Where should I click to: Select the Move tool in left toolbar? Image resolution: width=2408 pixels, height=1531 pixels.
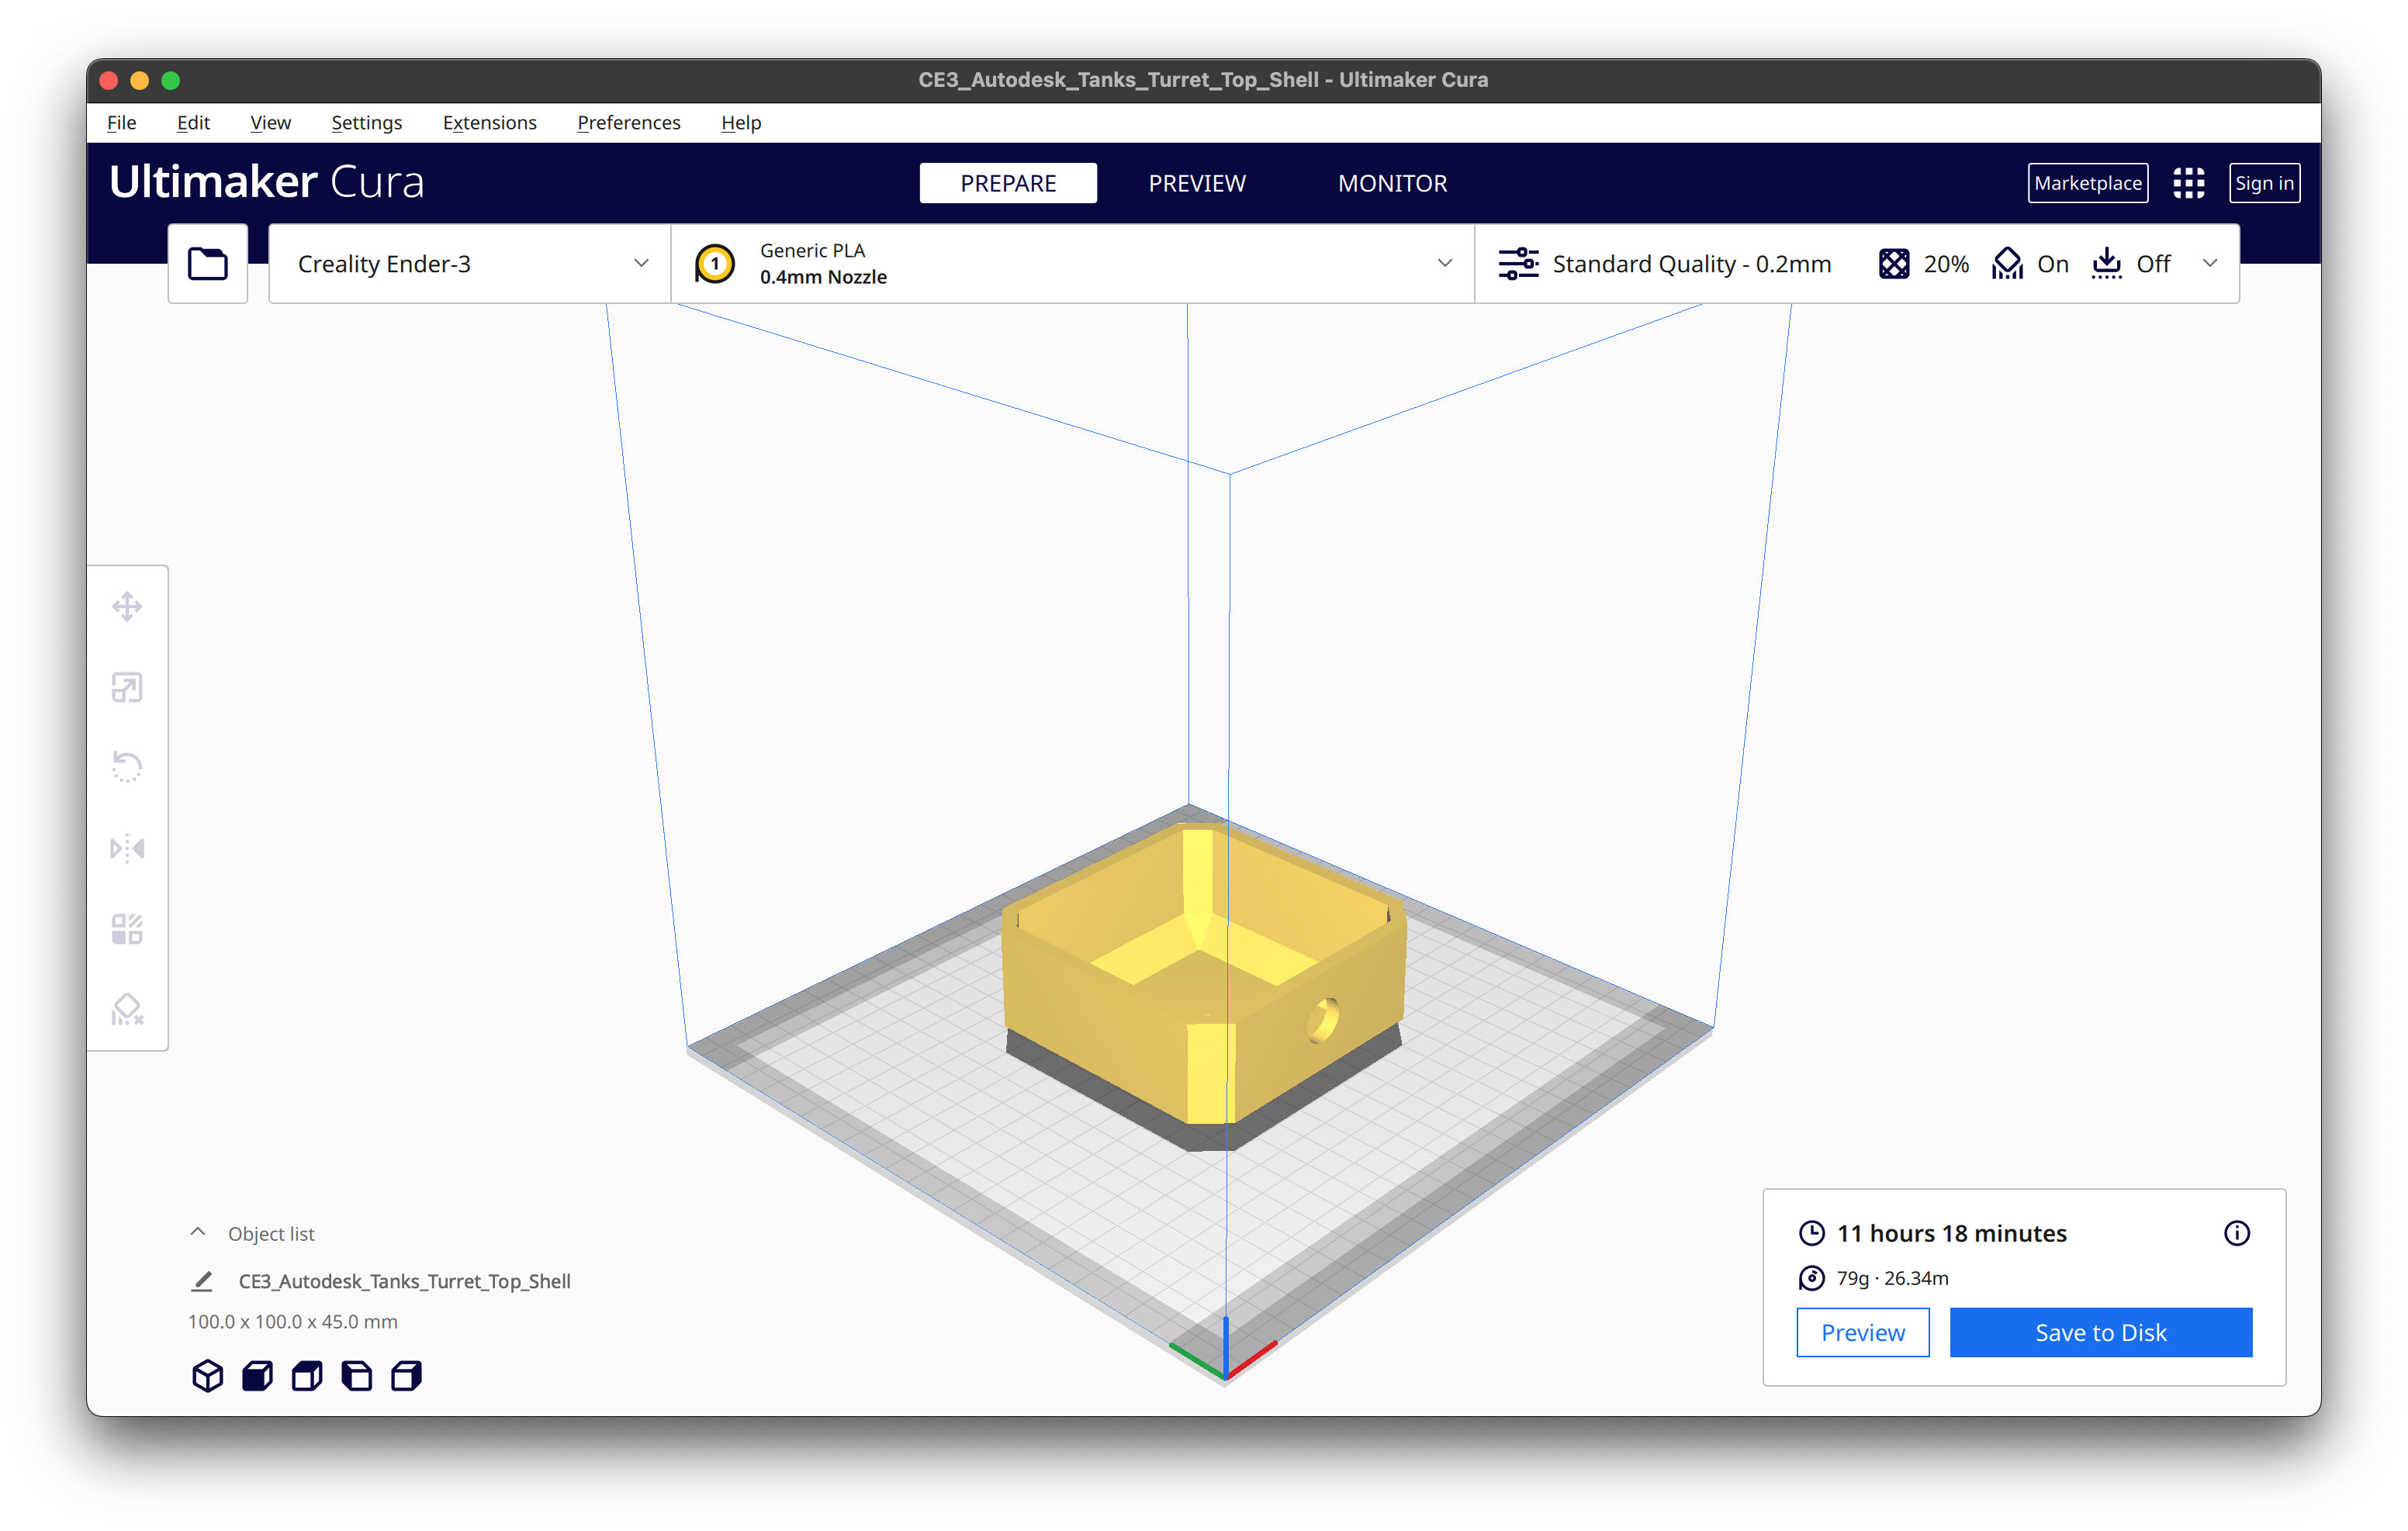click(x=127, y=606)
